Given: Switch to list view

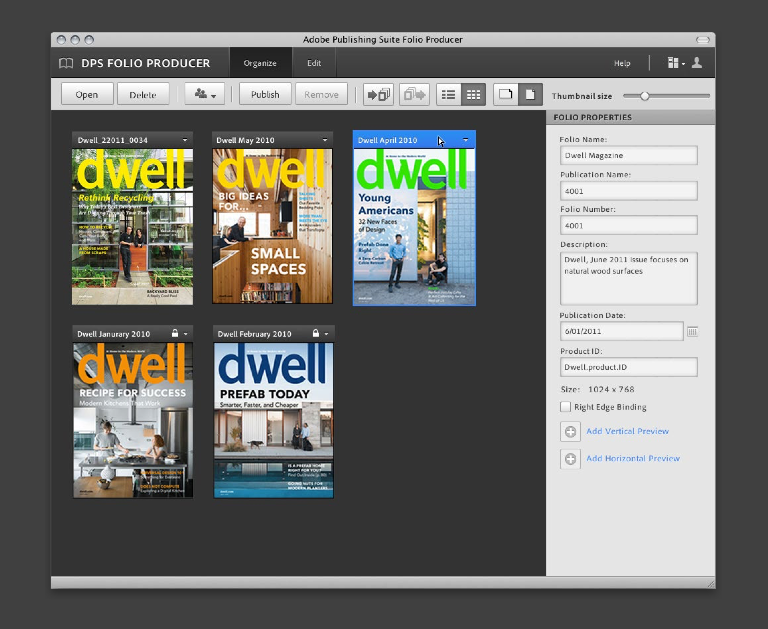Looking at the screenshot, I should pos(448,95).
